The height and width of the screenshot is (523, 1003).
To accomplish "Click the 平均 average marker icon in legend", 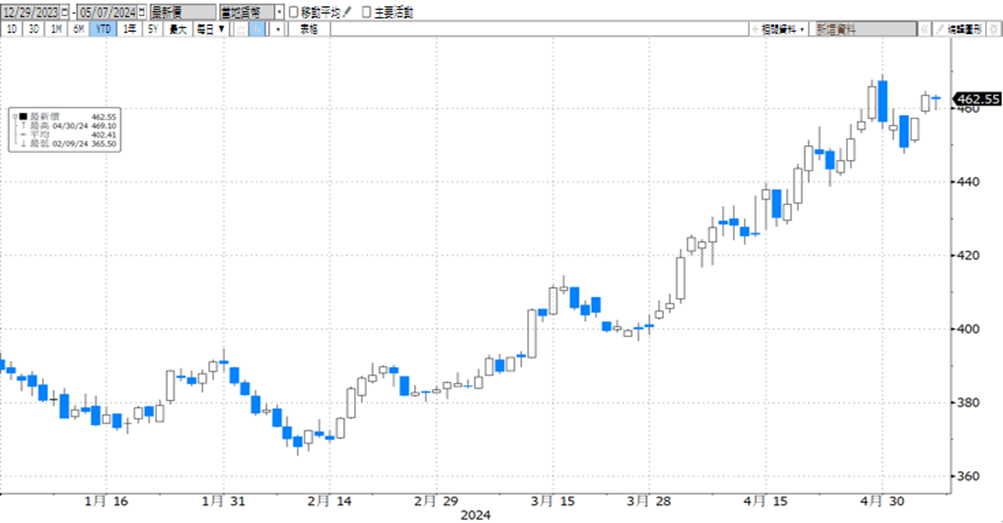I will (23, 134).
